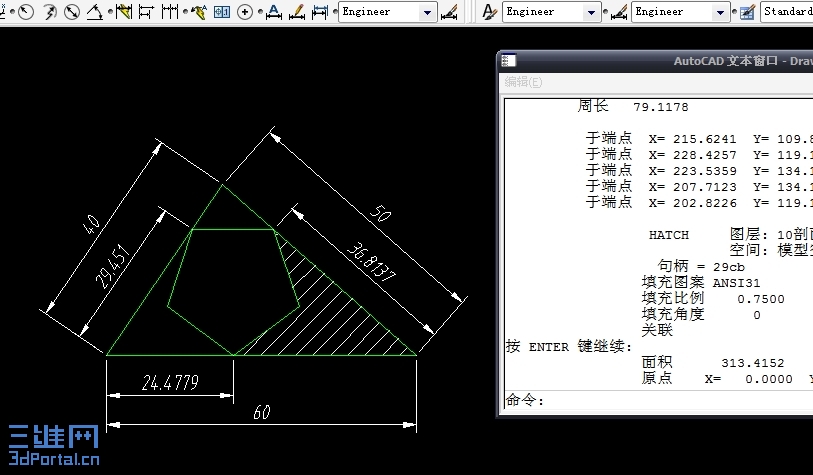Select the 50 dimension text

[x=380, y=213]
